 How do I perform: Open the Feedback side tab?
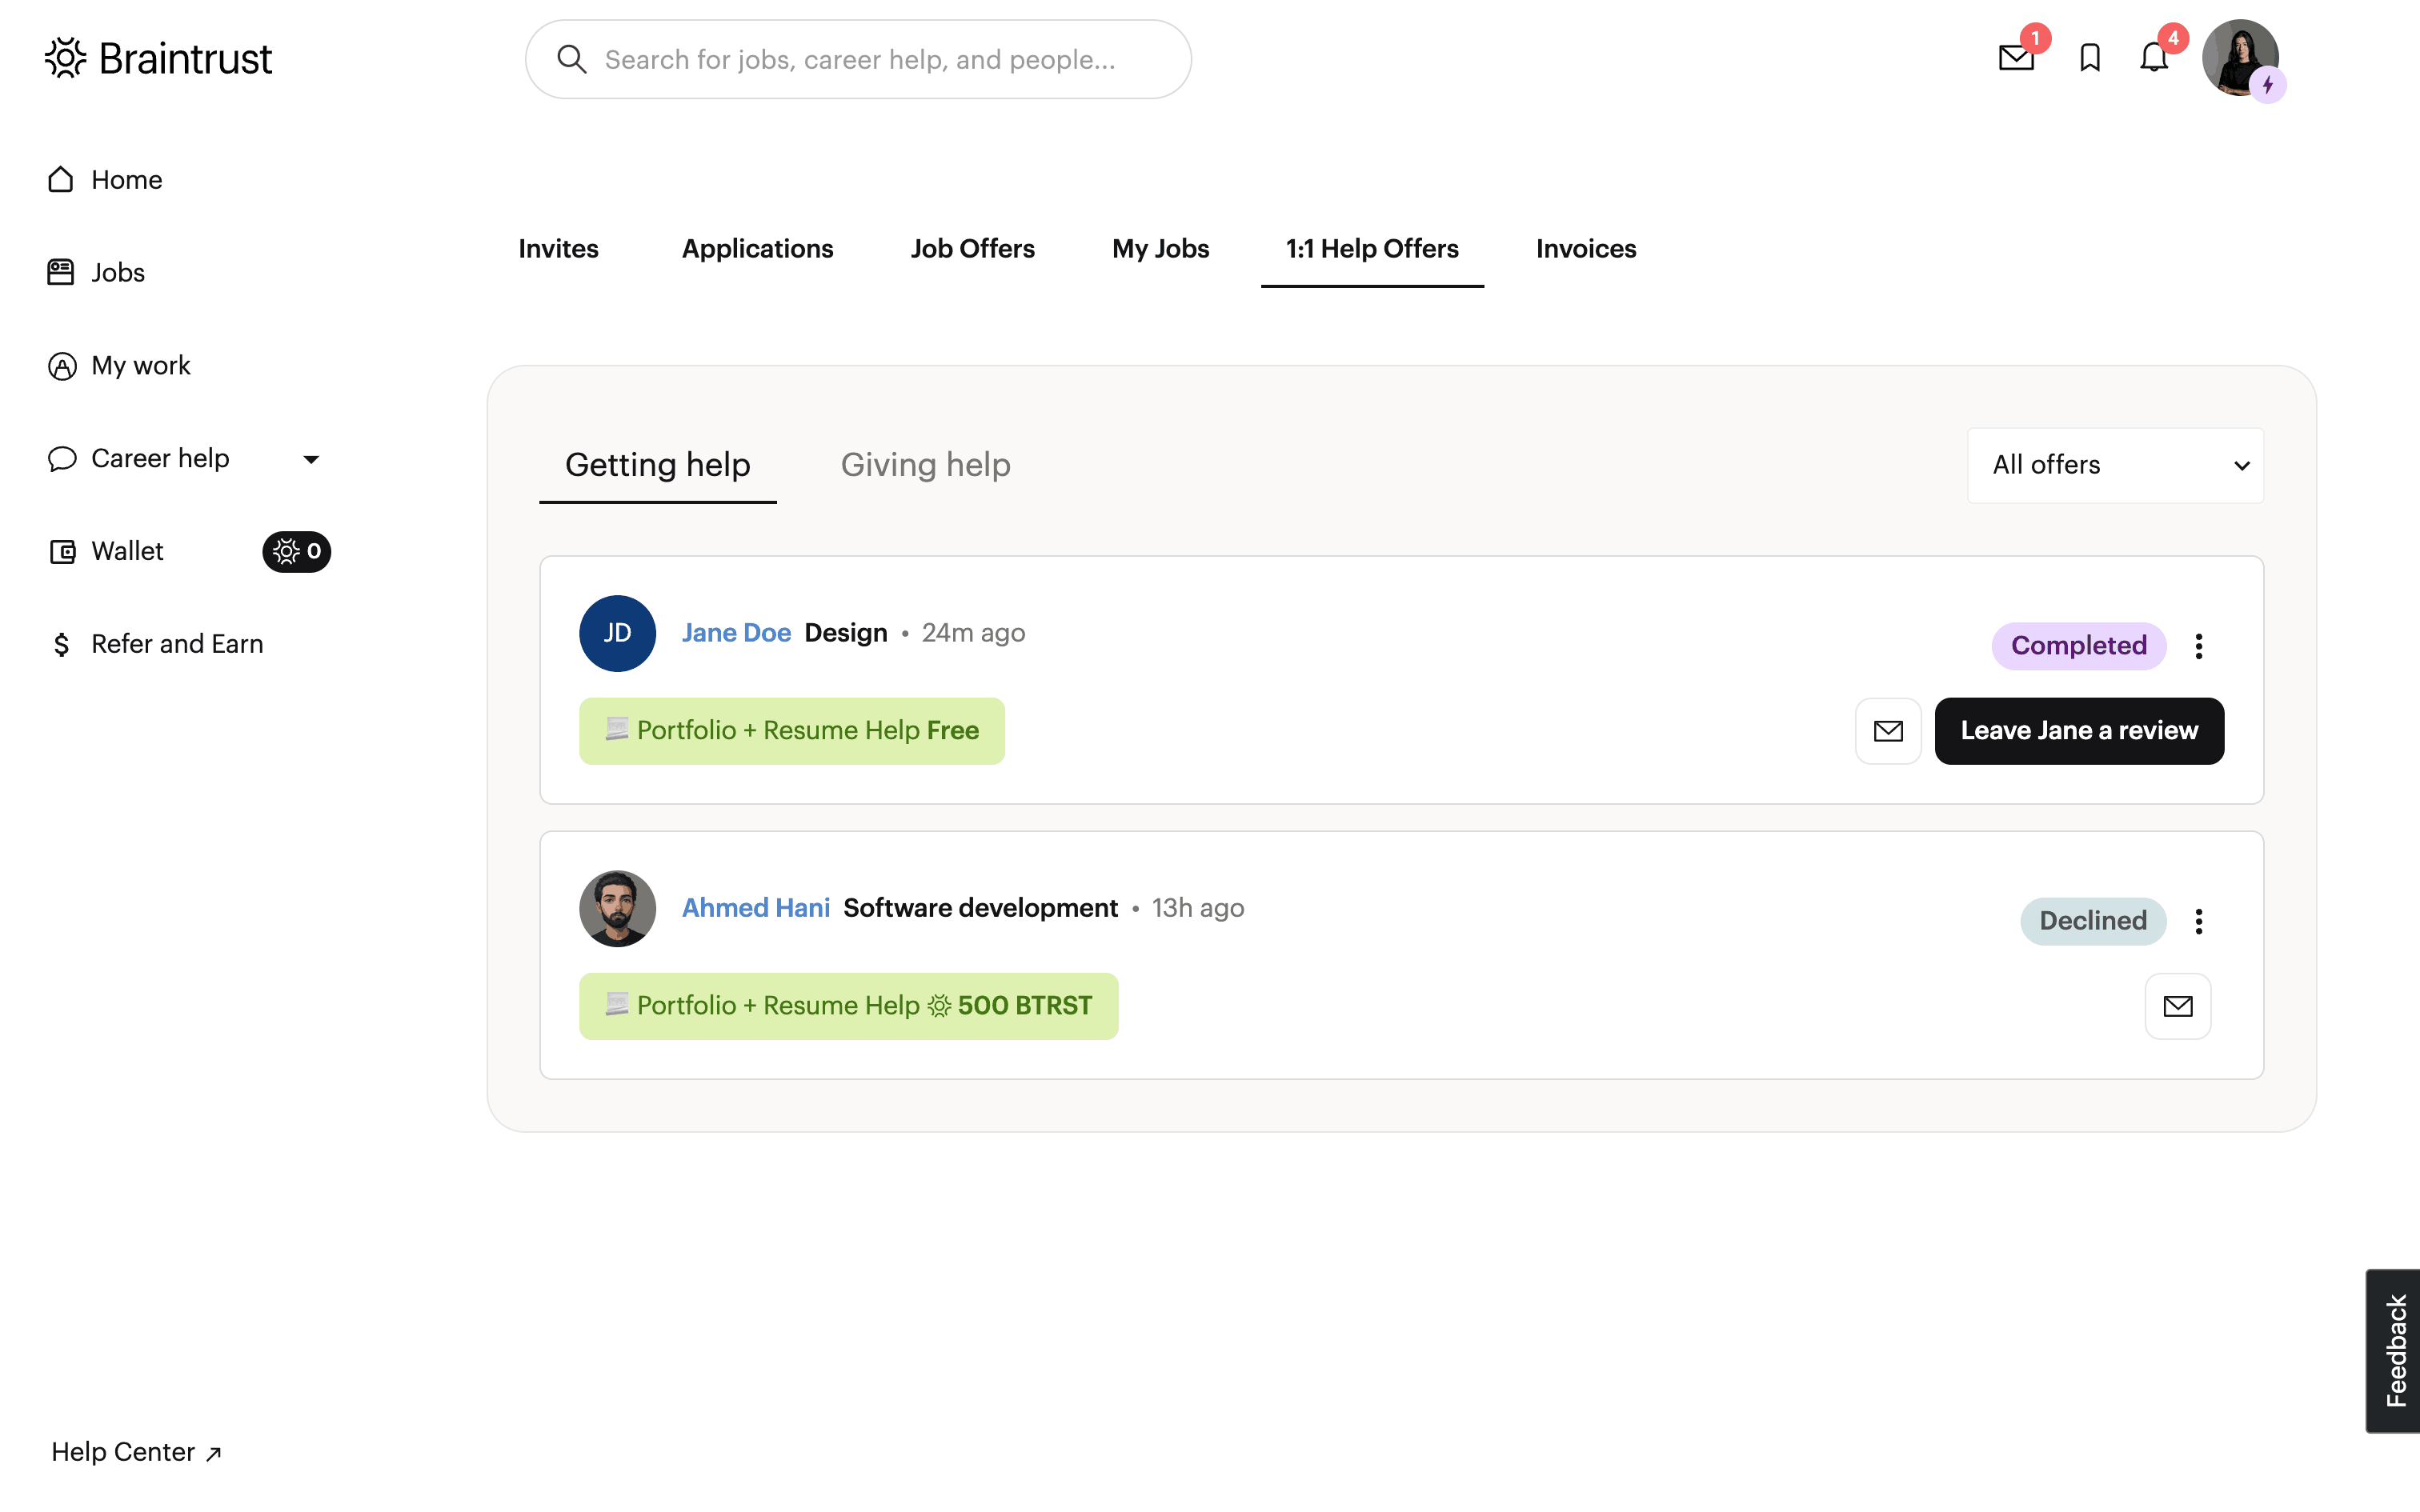pyautogui.click(x=2394, y=1350)
